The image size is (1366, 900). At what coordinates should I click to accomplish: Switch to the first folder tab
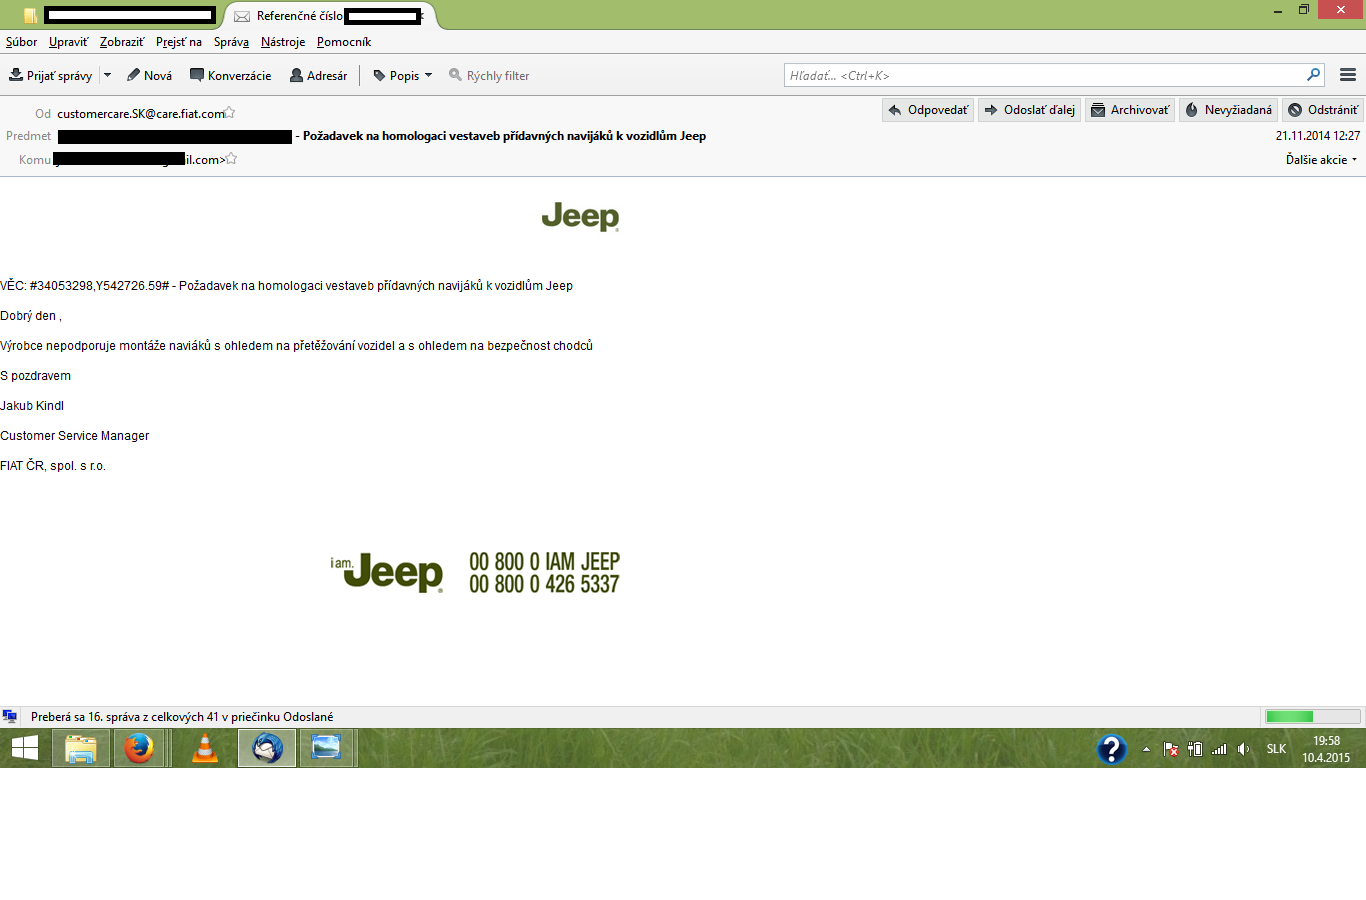[118, 15]
